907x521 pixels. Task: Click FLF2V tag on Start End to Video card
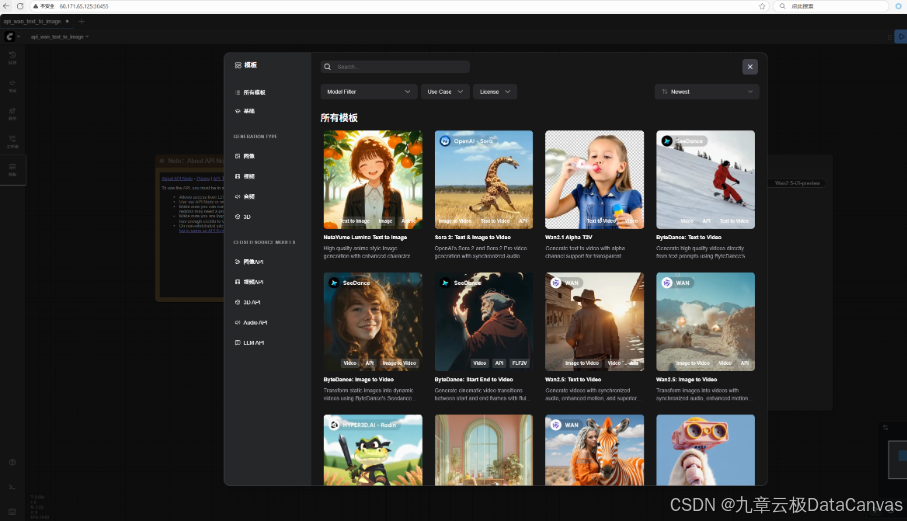pyautogui.click(x=519, y=363)
